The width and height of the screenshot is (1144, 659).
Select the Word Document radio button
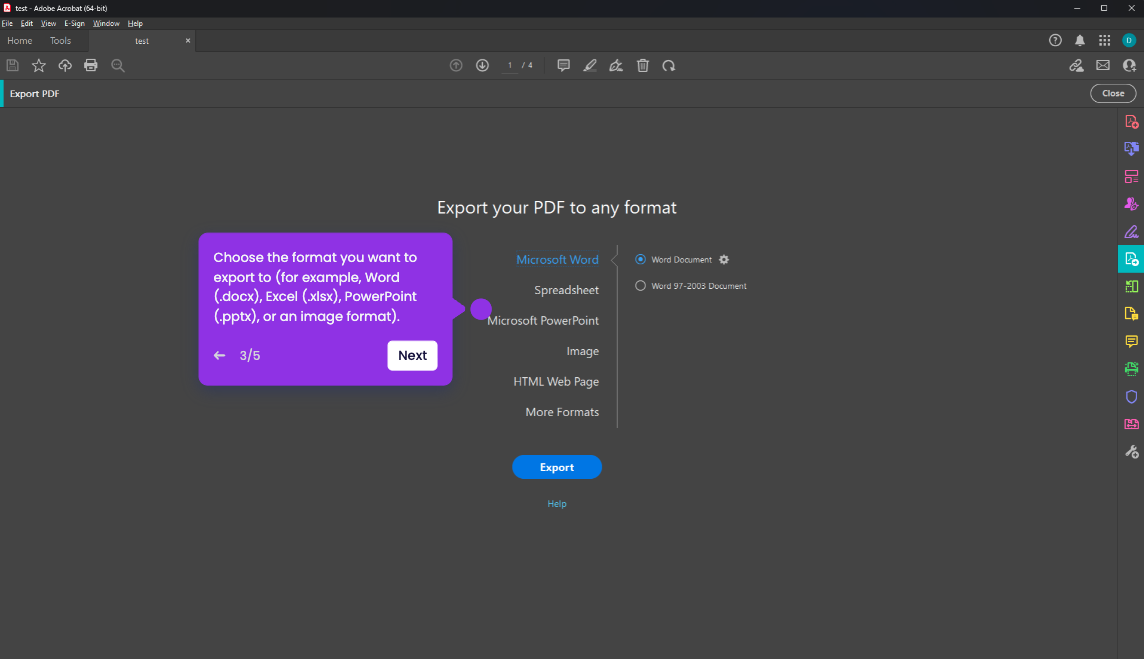tap(641, 259)
